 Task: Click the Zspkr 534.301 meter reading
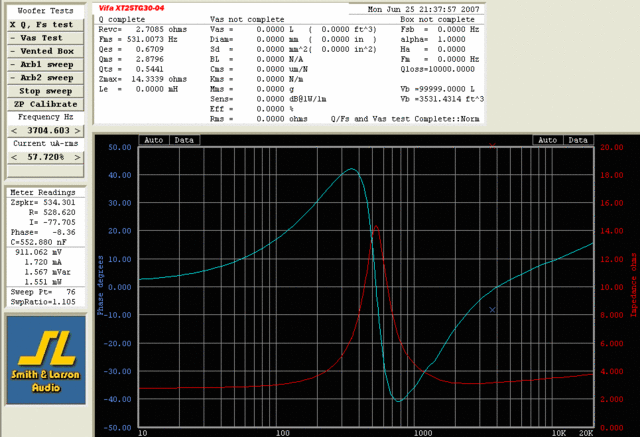pyautogui.click(x=43, y=202)
